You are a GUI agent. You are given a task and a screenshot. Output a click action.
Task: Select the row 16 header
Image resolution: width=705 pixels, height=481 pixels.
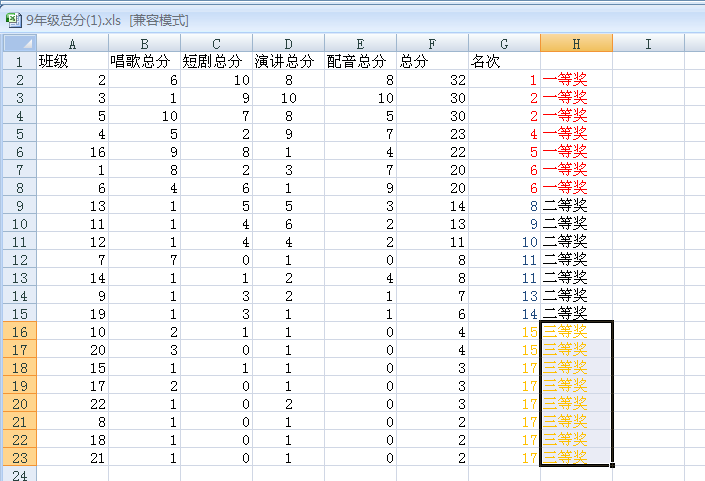18,331
